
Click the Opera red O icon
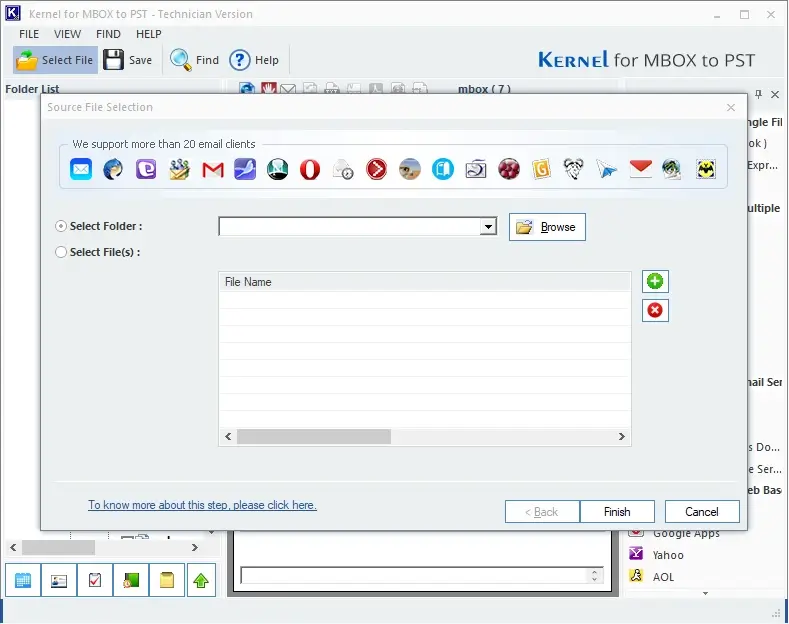(310, 169)
